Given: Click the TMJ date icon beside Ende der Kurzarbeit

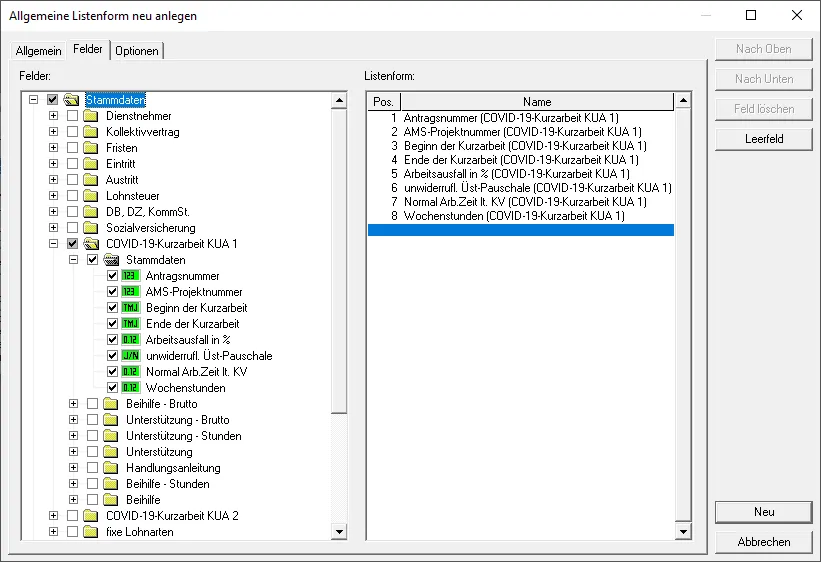Looking at the screenshot, I should coord(130,323).
